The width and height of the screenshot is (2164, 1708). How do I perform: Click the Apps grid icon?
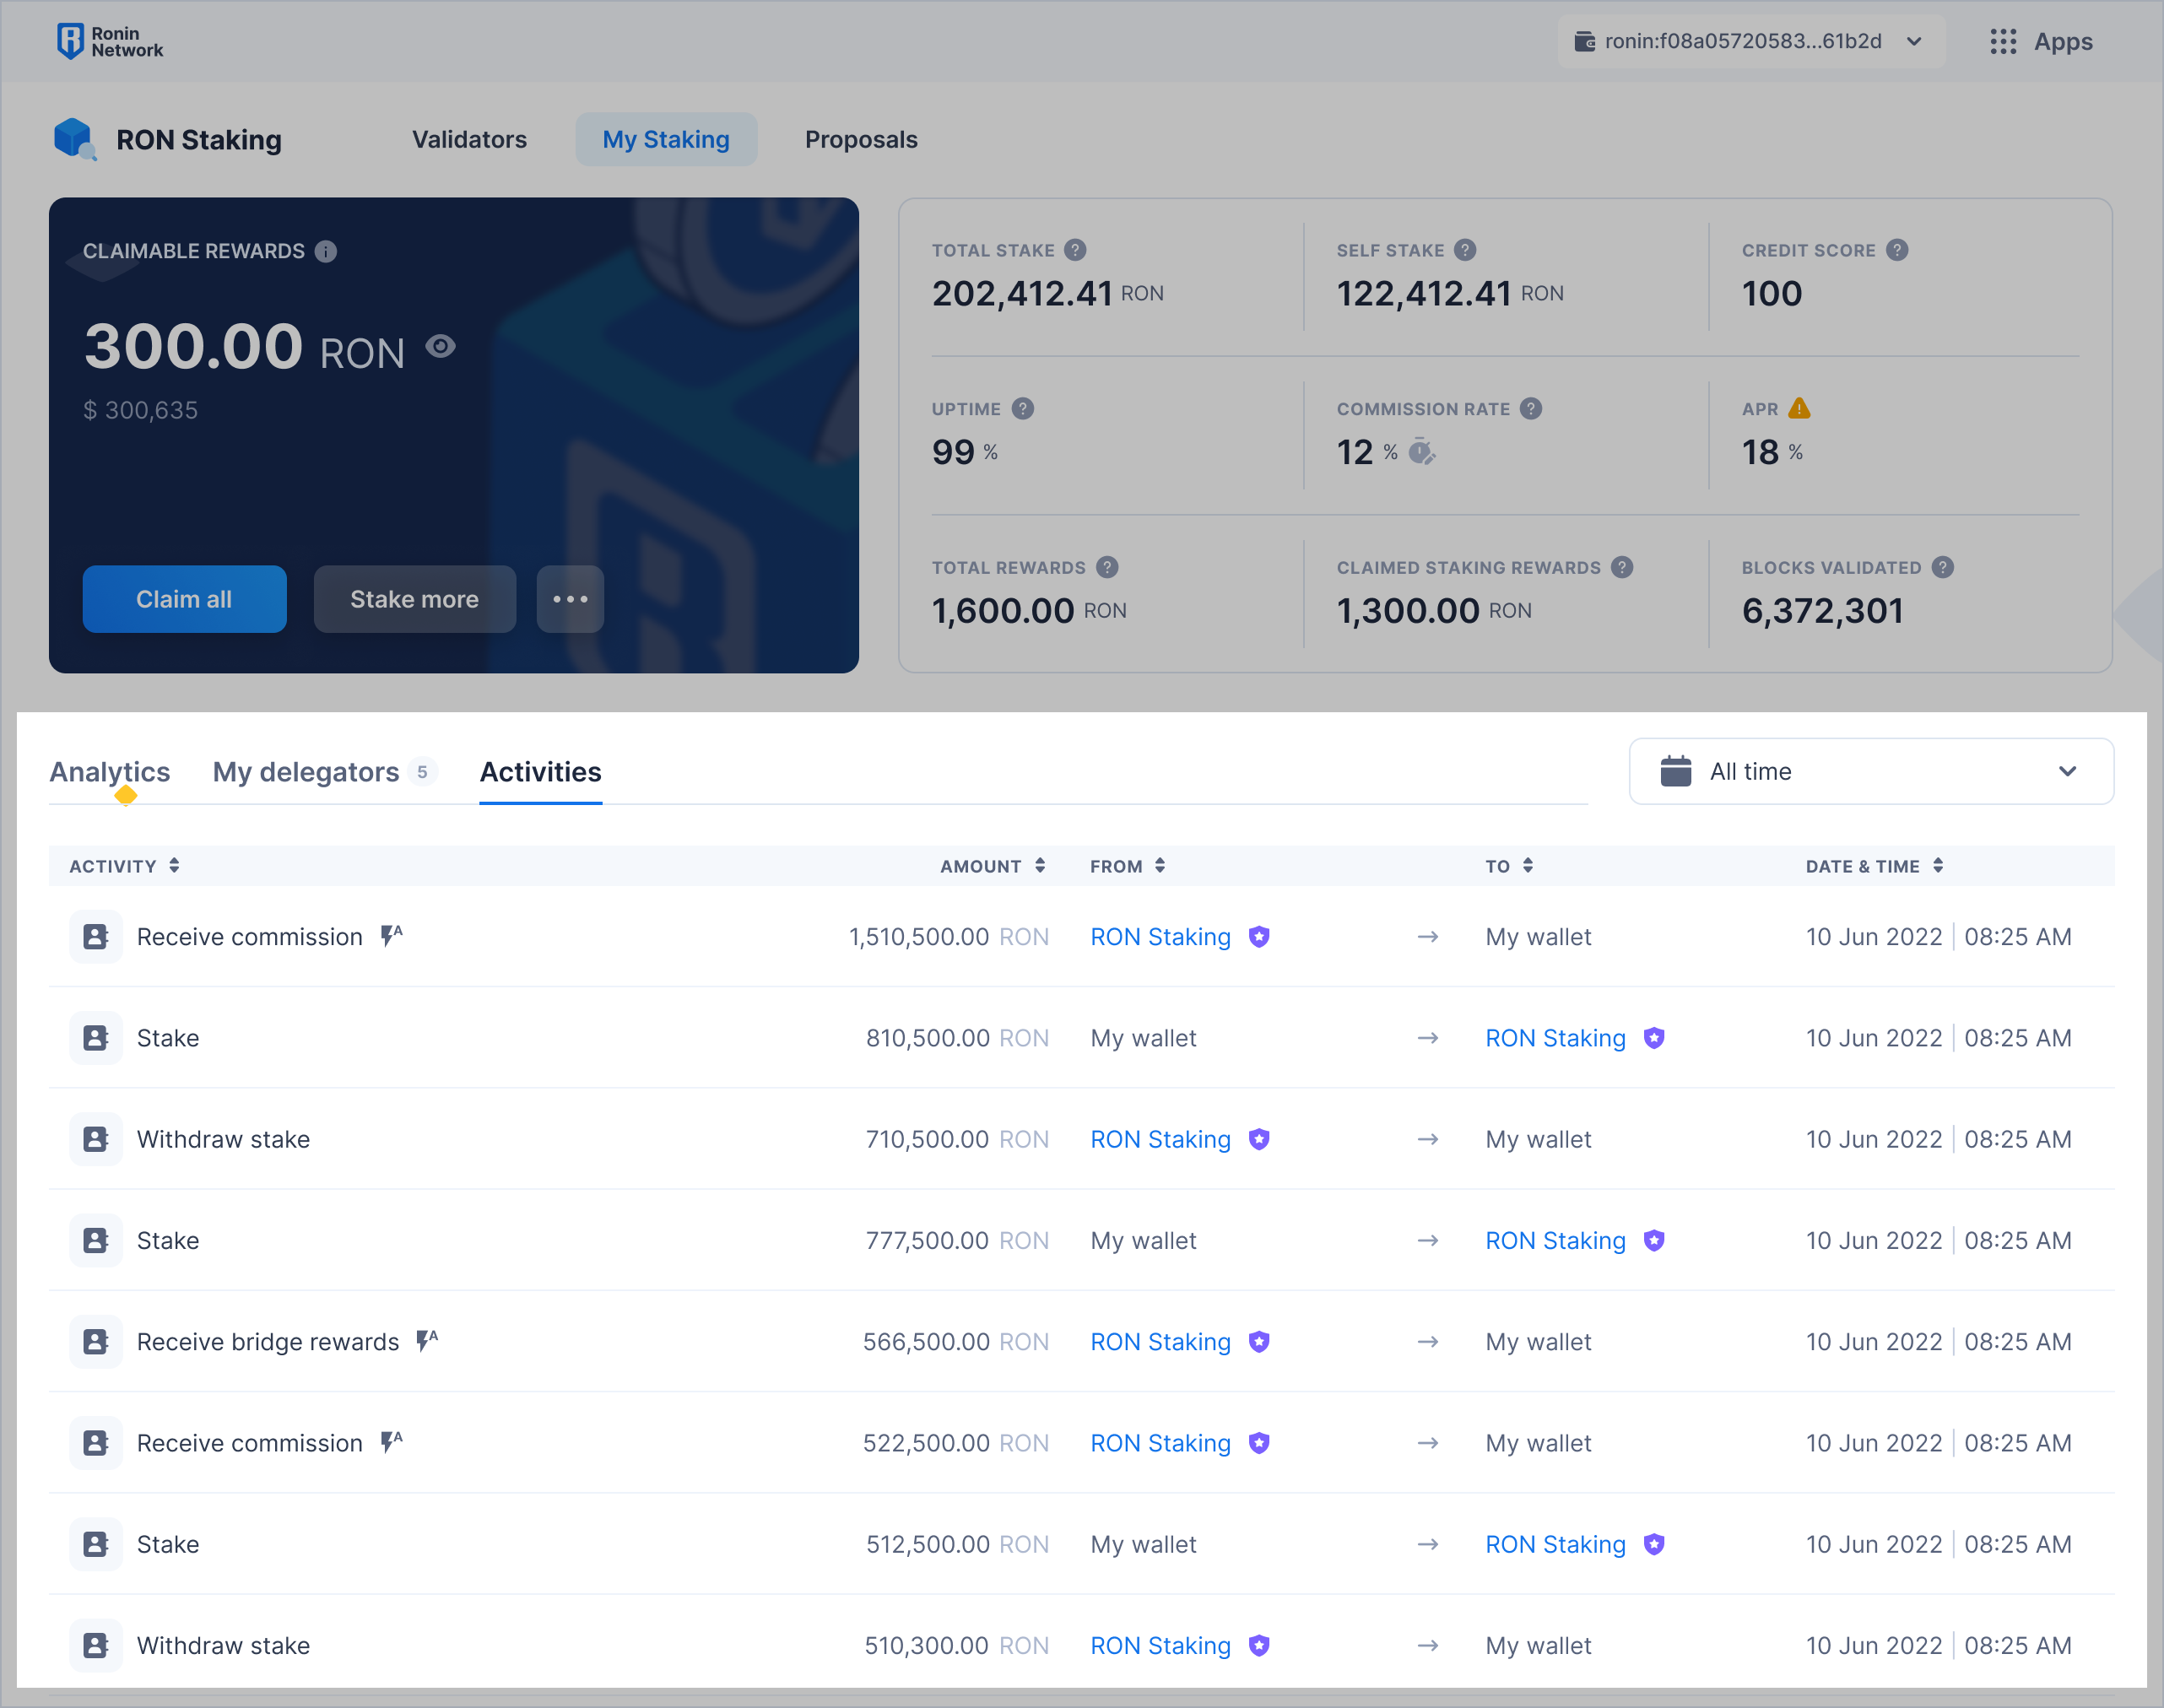(x=2002, y=41)
